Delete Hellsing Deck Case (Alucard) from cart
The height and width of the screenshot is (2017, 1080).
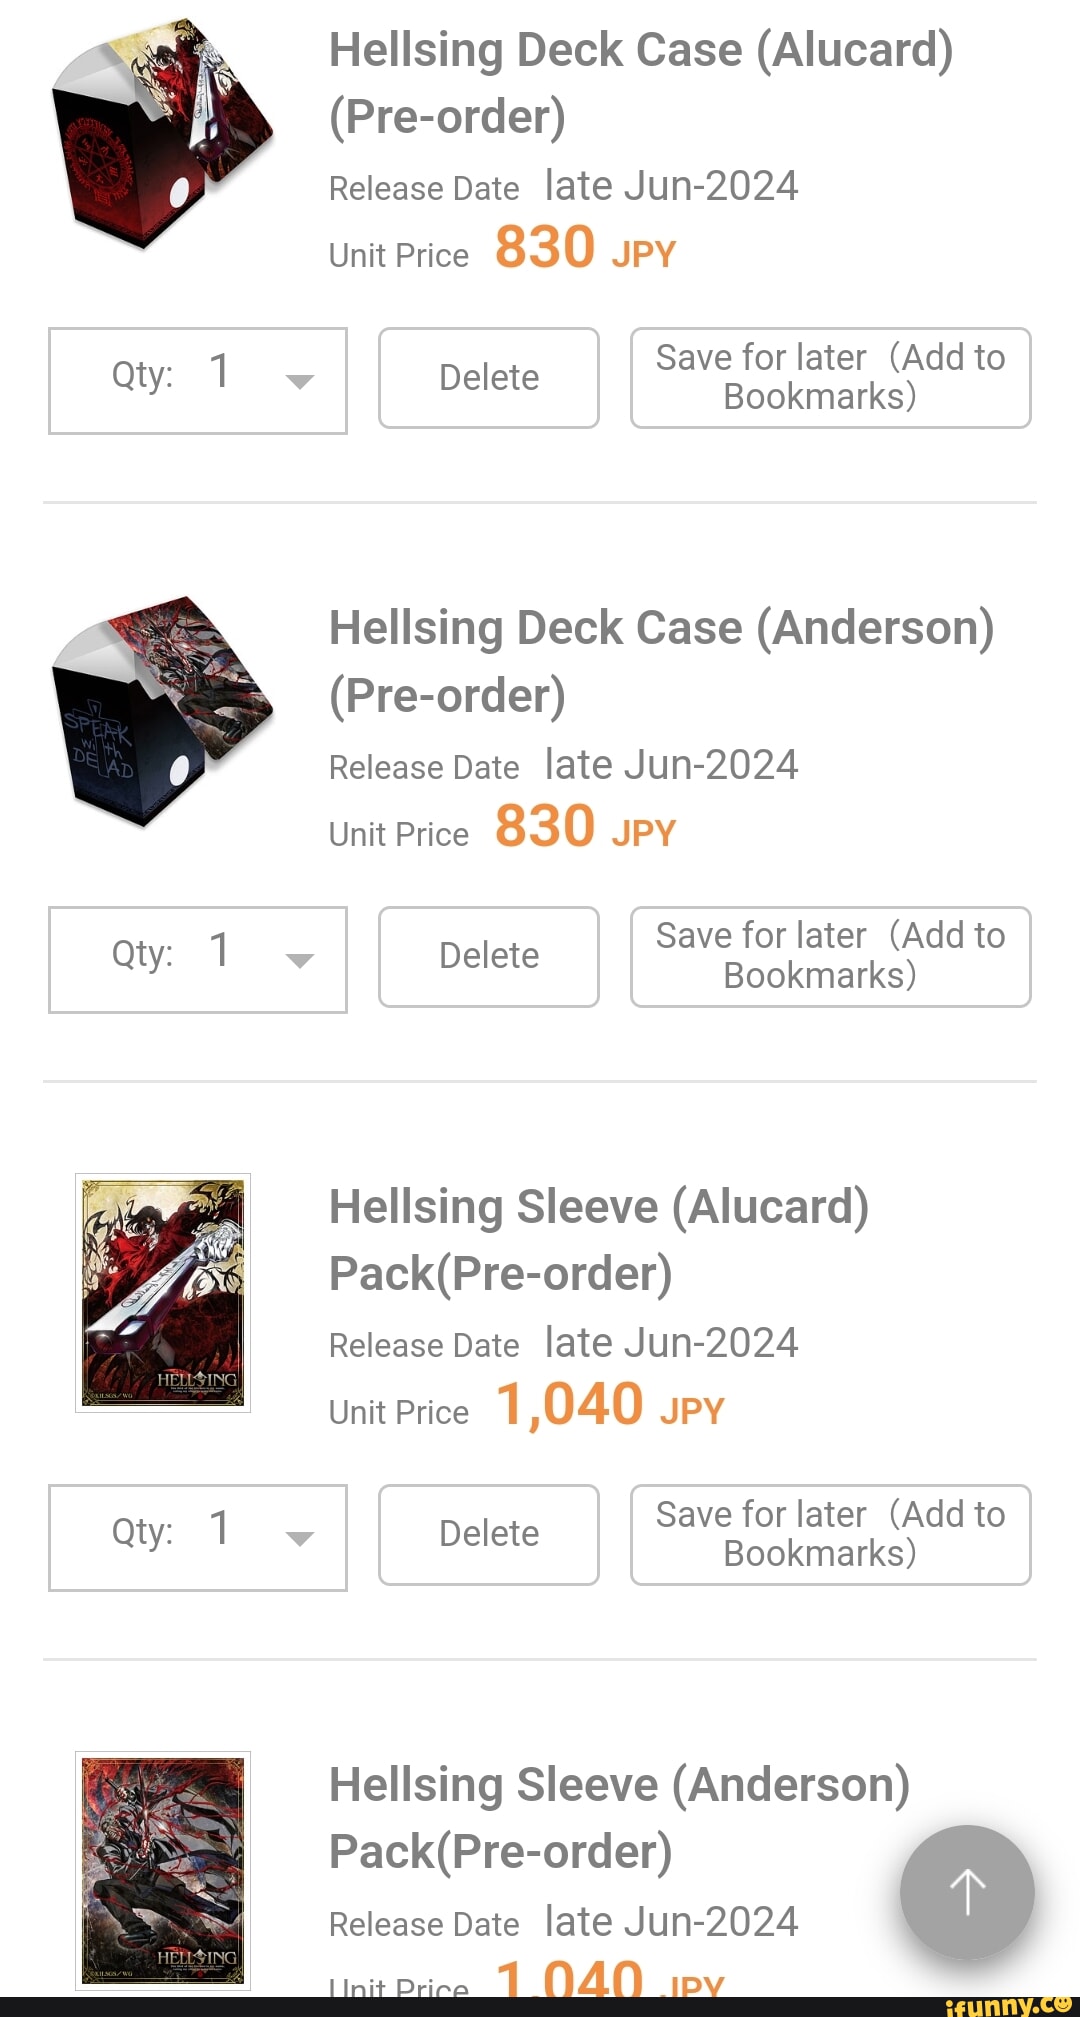click(488, 378)
